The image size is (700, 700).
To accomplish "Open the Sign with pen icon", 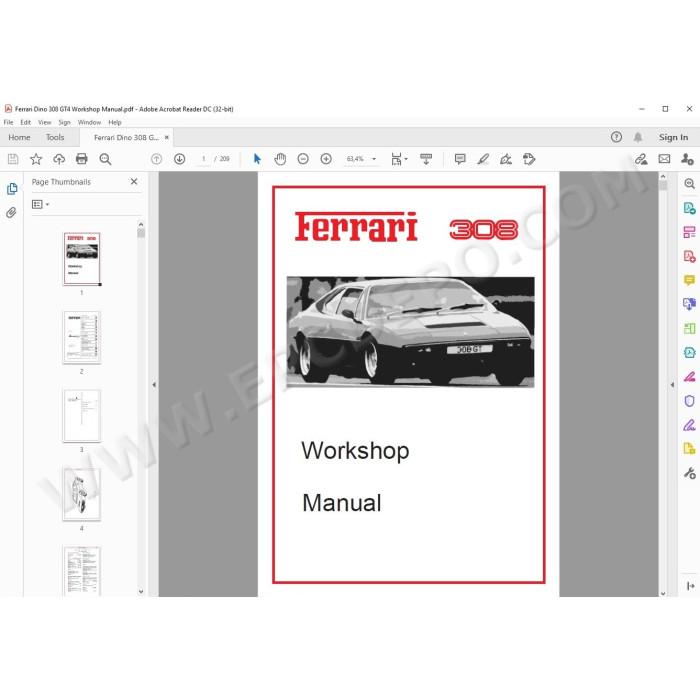I will (x=506, y=159).
